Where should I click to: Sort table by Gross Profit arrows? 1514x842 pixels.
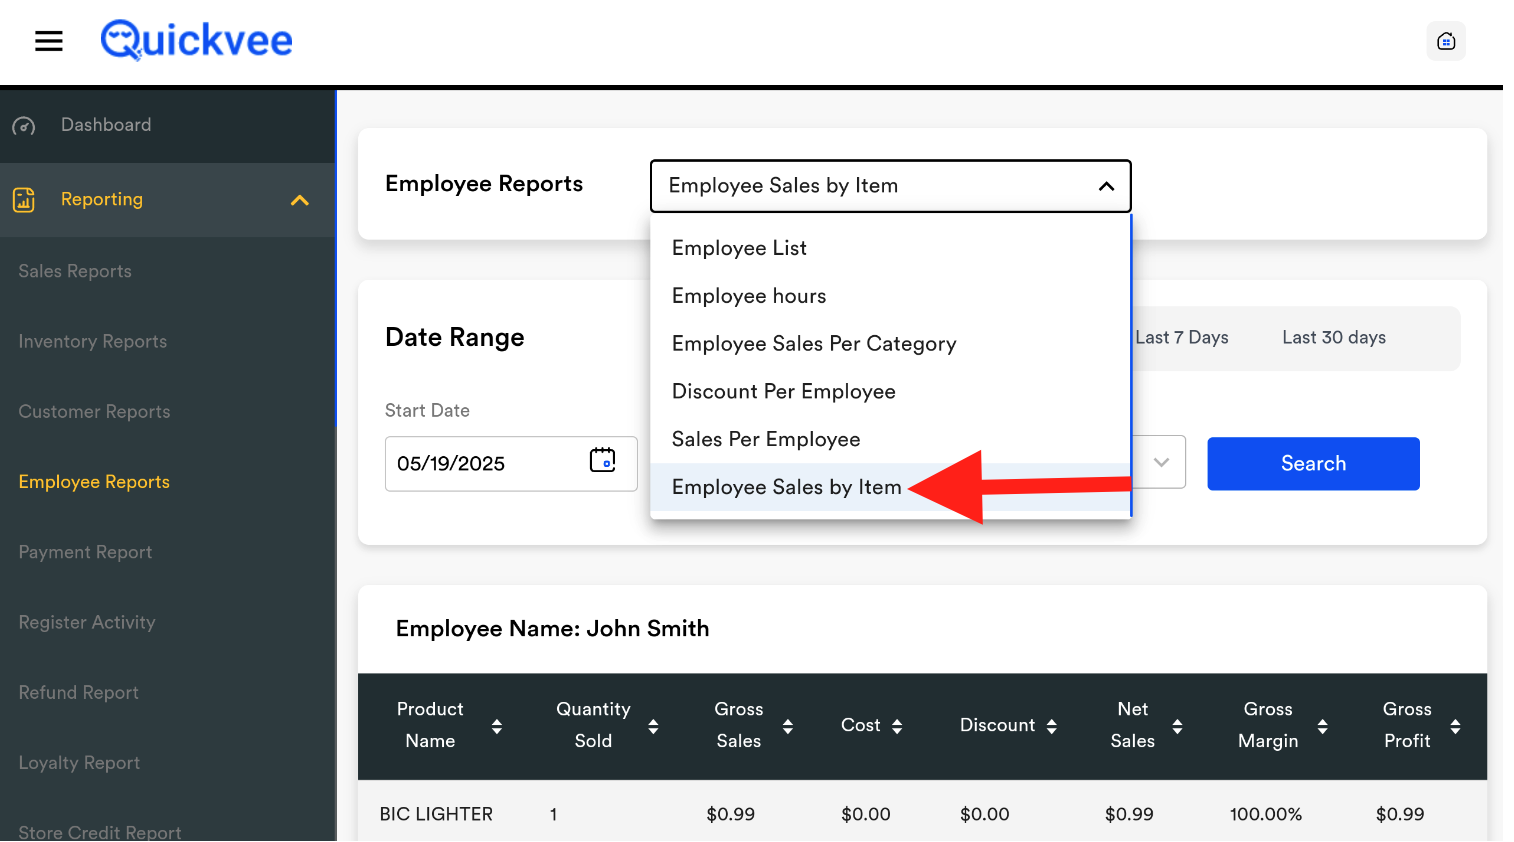pos(1455,726)
